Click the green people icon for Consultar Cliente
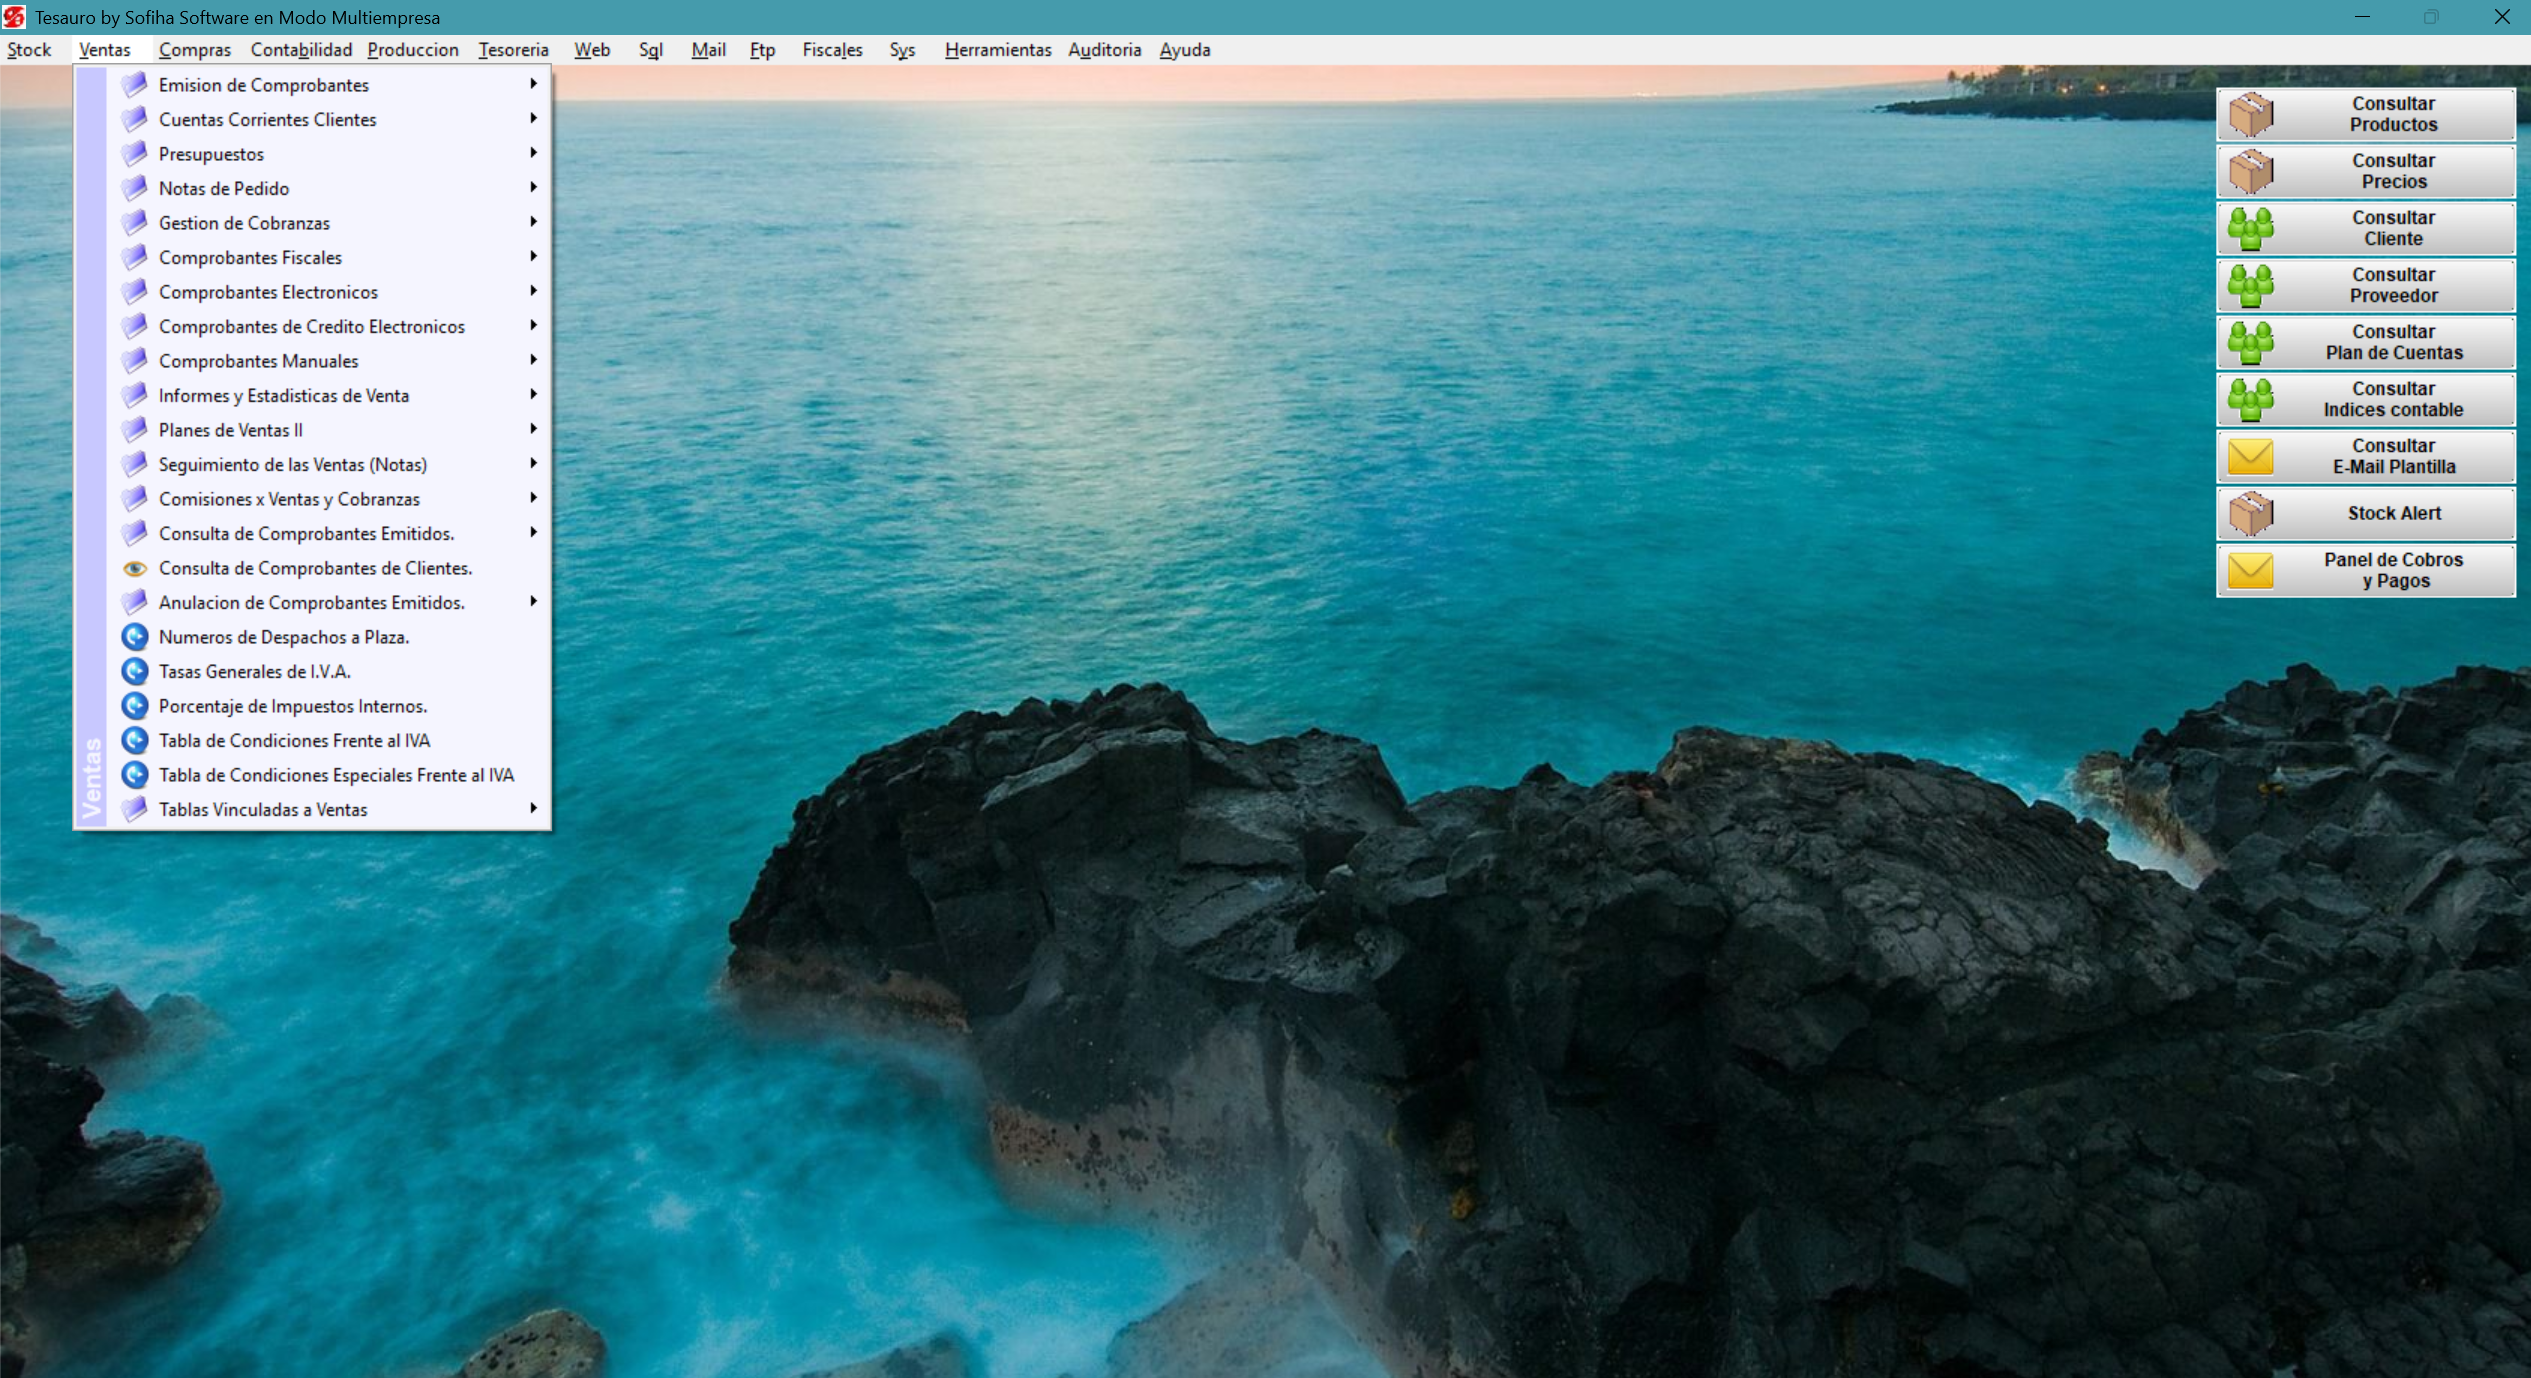Viewport: 2531px width, 1378px height. click(2251, 229)
